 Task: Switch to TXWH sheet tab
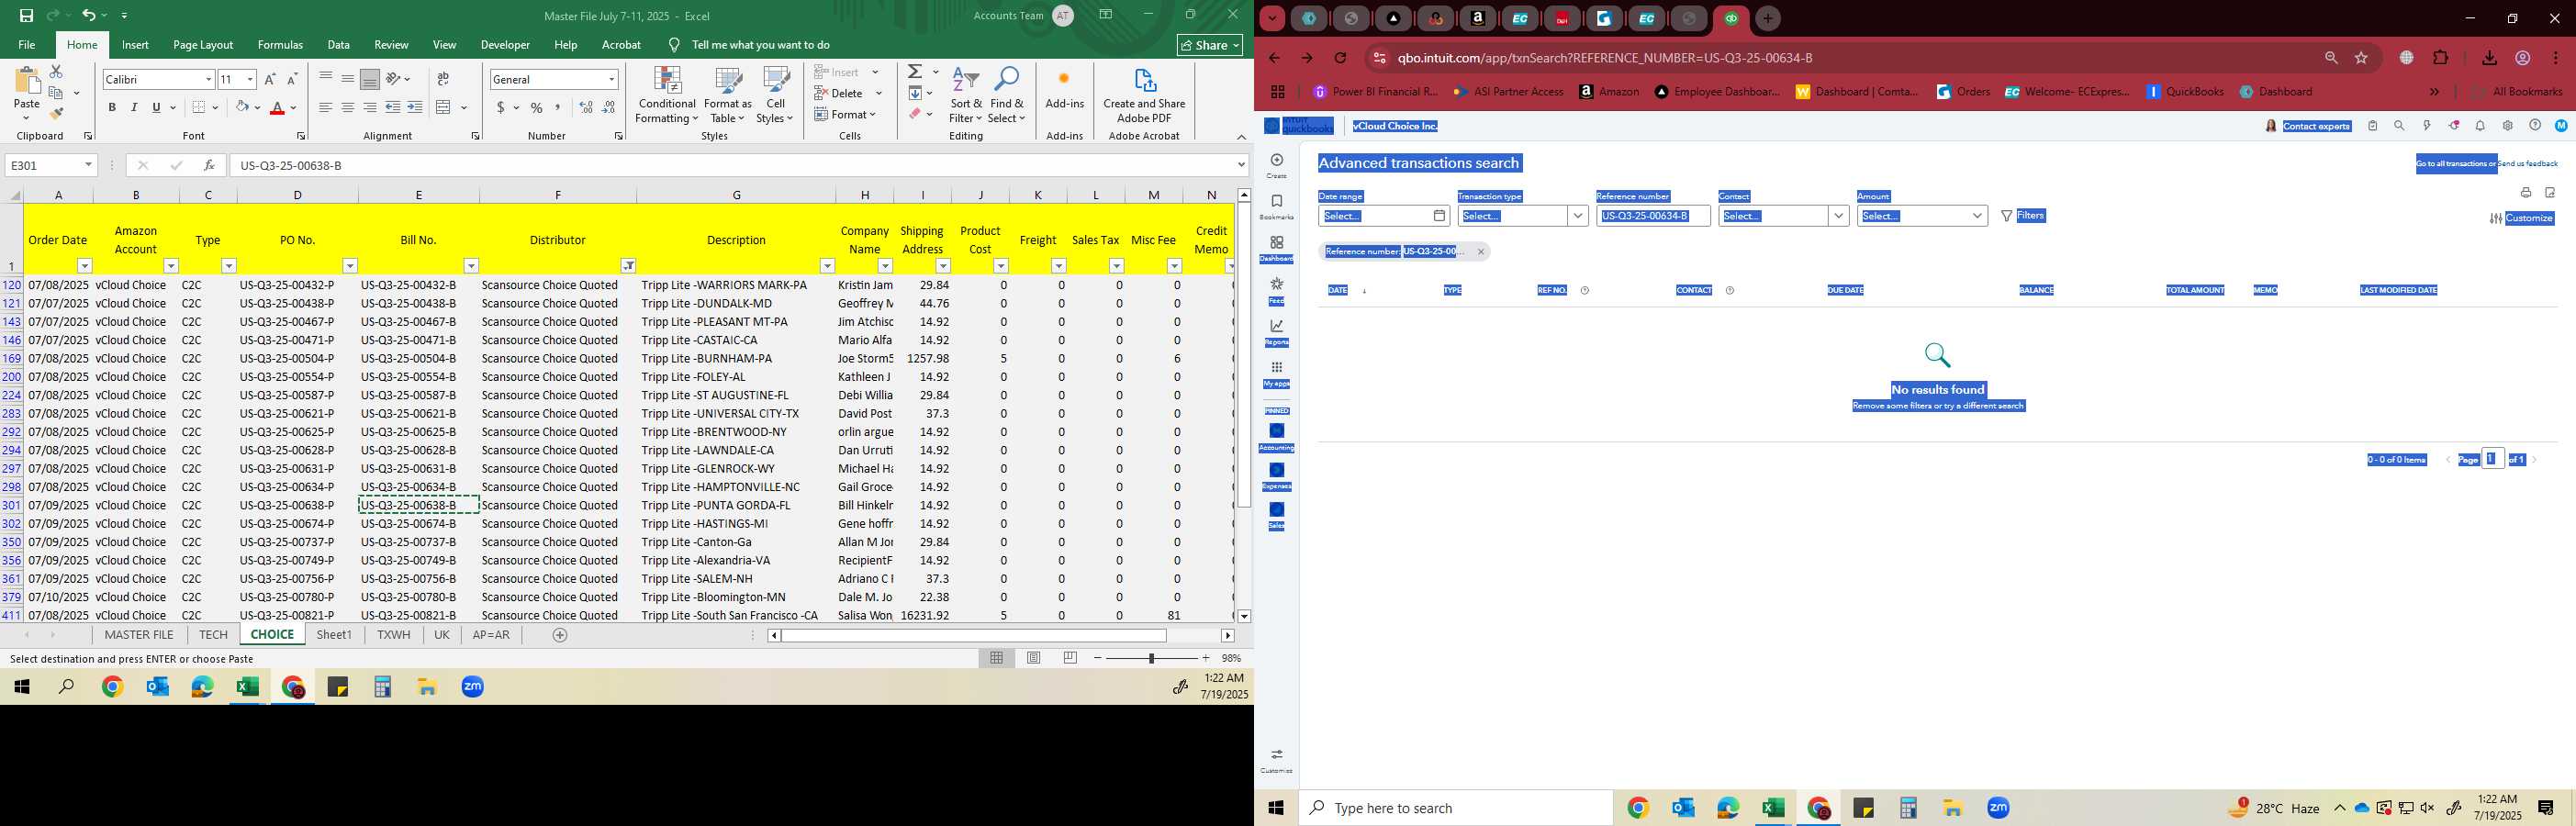pyautogui.click(x=393, y=635)
